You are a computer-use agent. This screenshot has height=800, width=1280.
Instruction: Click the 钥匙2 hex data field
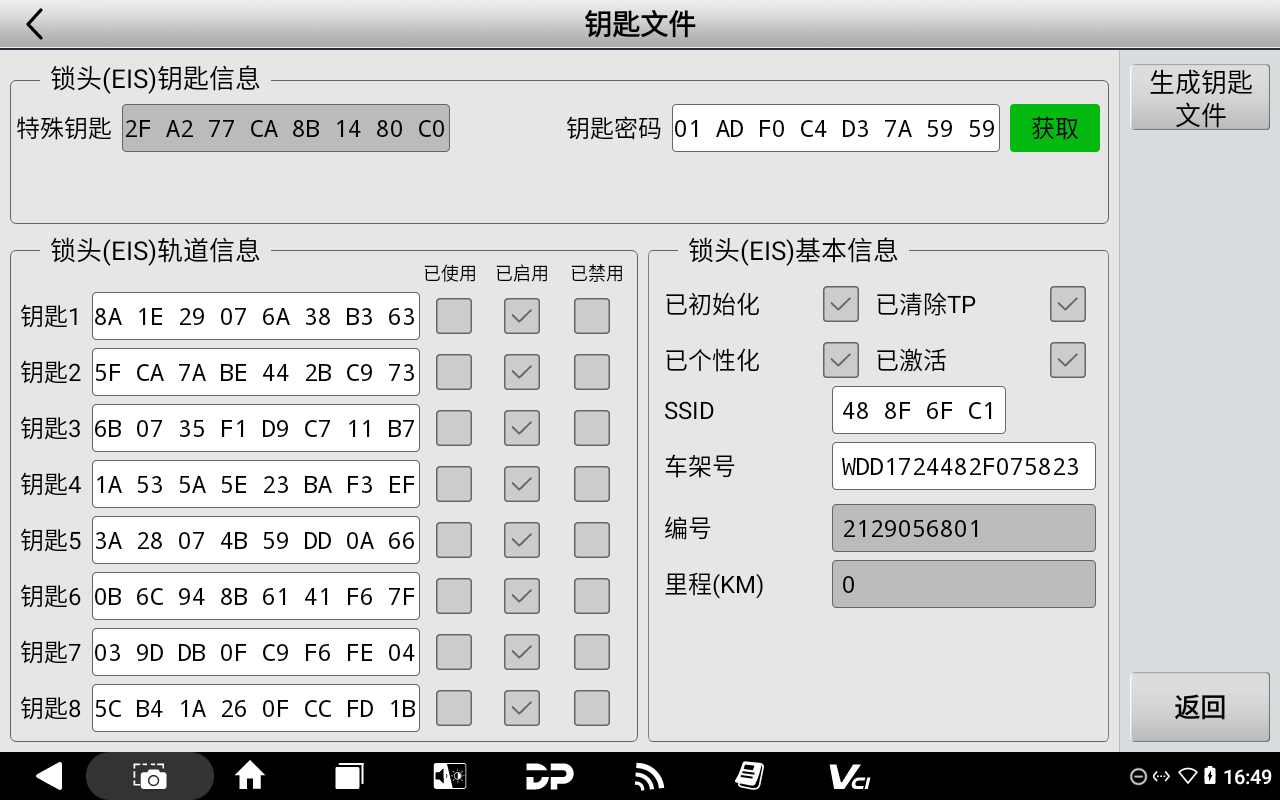pyautogui.click(x=256, y=372)
